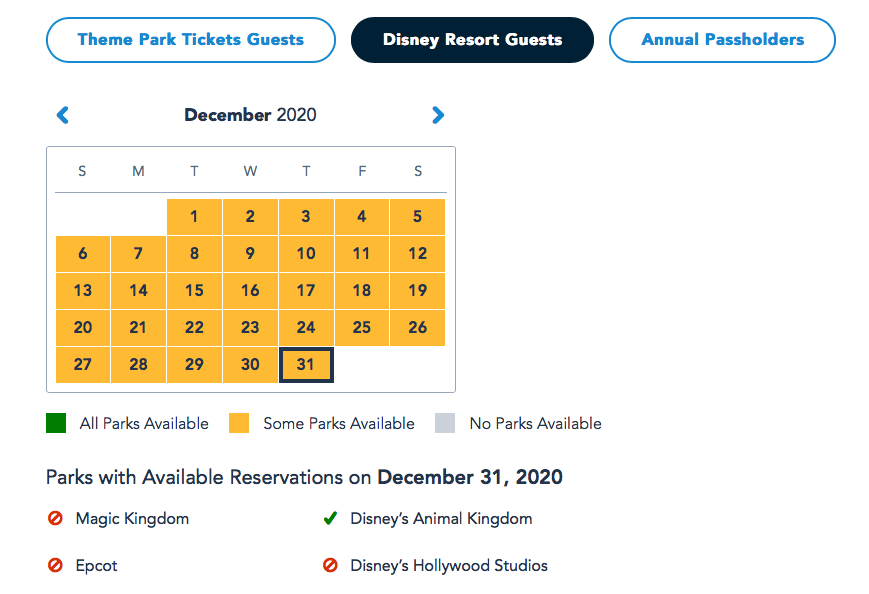Image resolution: width=869 pixels, height=594 pixels.
Task: Click the gray No Parks Available swatch
Action: [445, 423]
